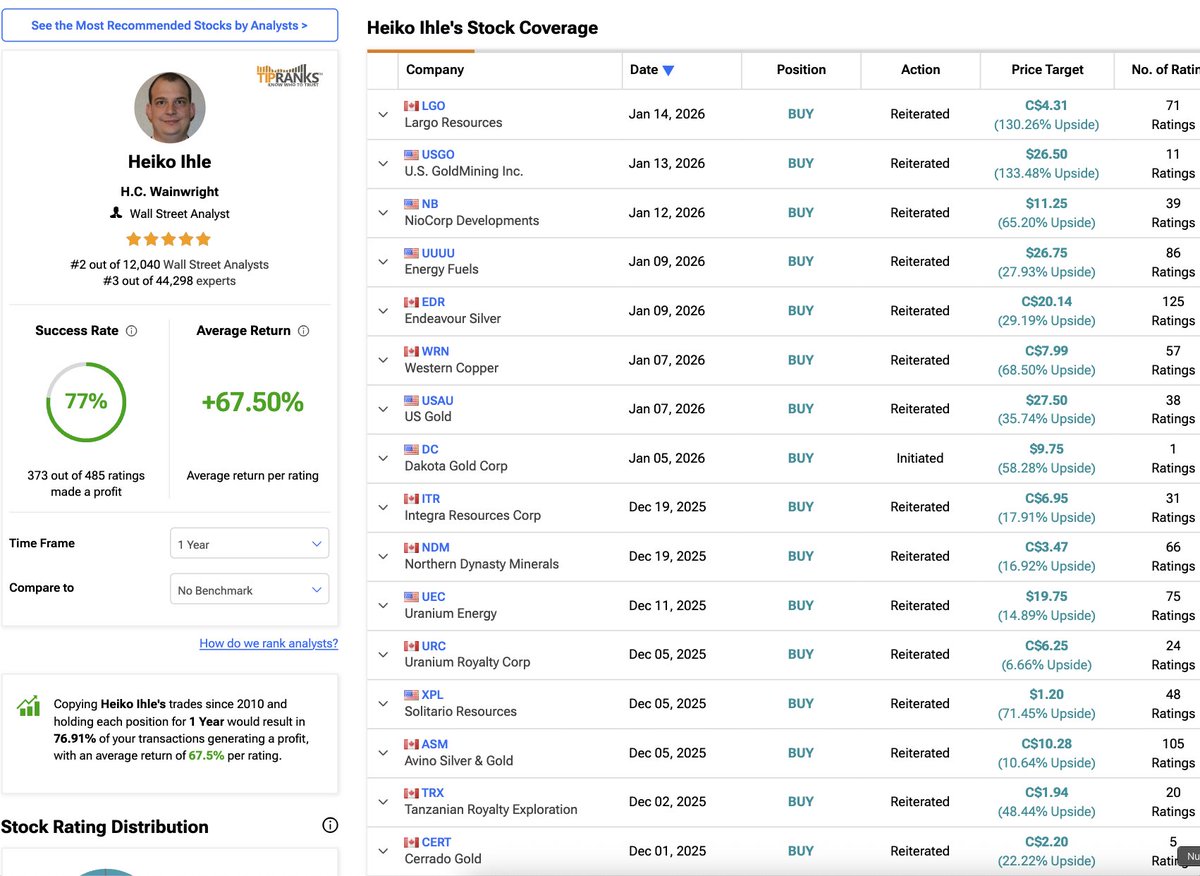The image size is (1200, 876).
Task: Open the ITR ticker link
Action: coord(431,498)
